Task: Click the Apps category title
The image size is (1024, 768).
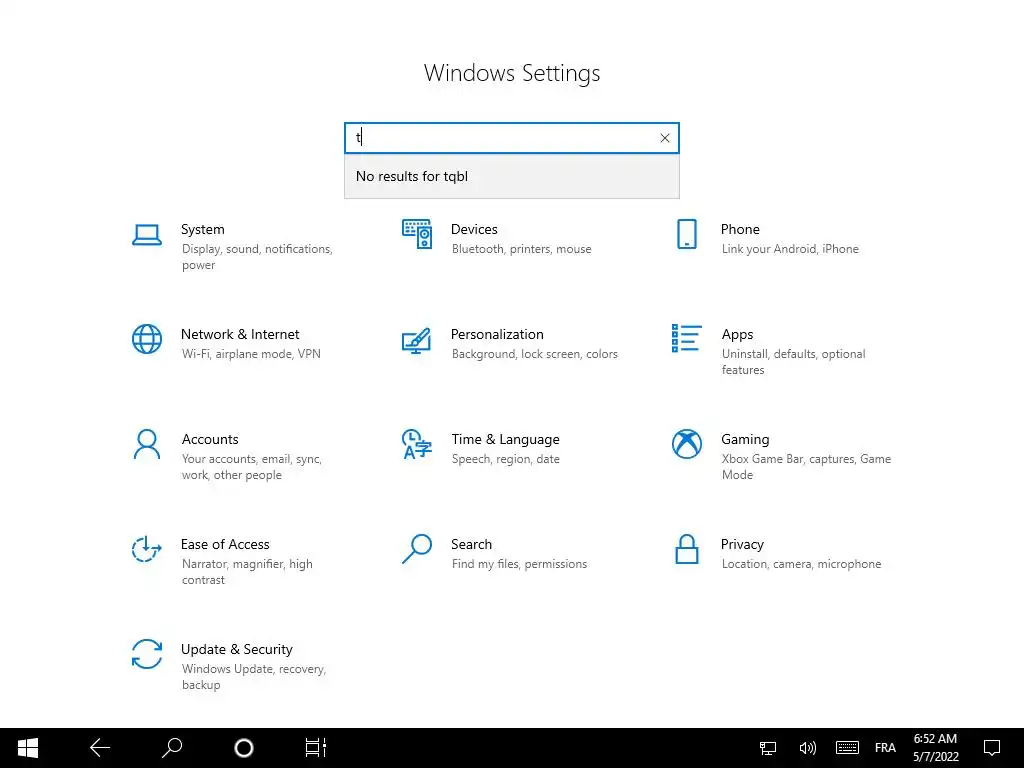Action: pyautogui.click(x=737, y=334)
